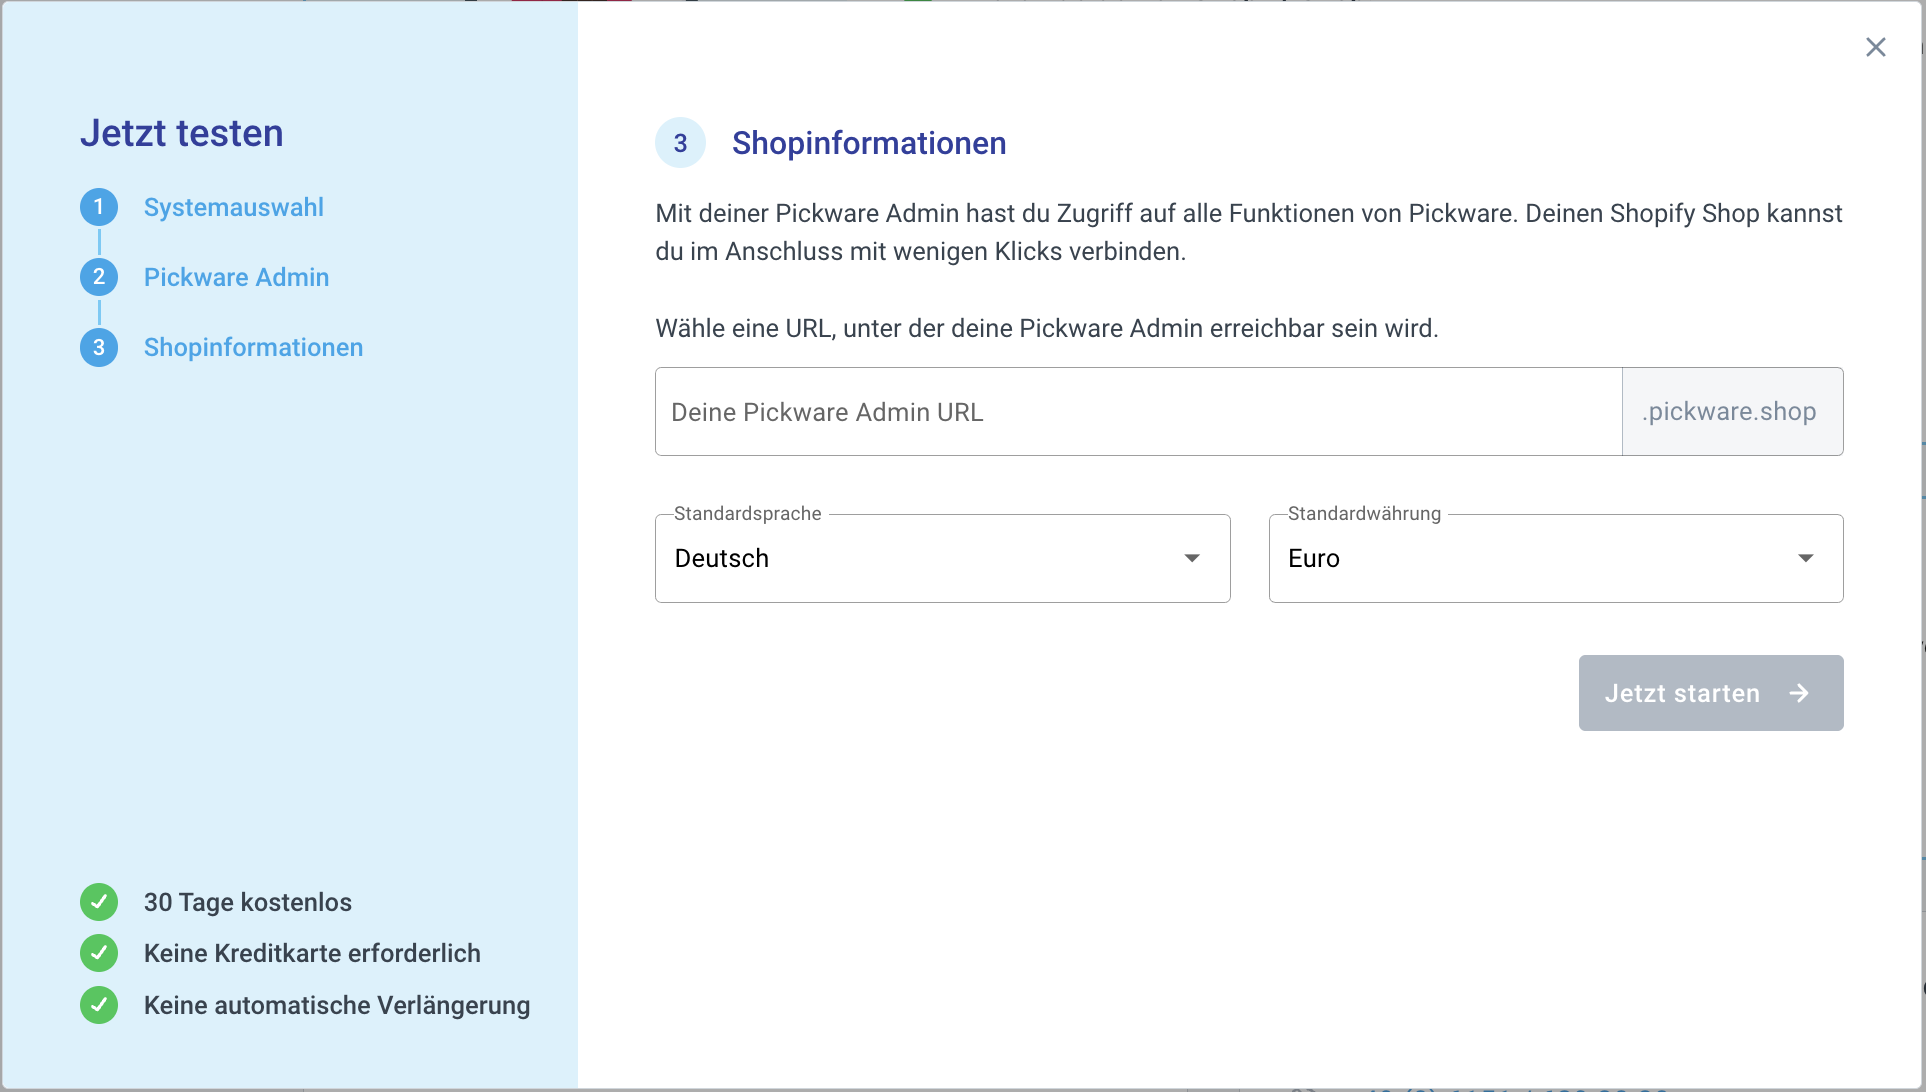Image resolution: width=1926 pixels, height=1092 pixels.
Task: Open the Standardwährung dropdown
Action: pos(1555,558)
